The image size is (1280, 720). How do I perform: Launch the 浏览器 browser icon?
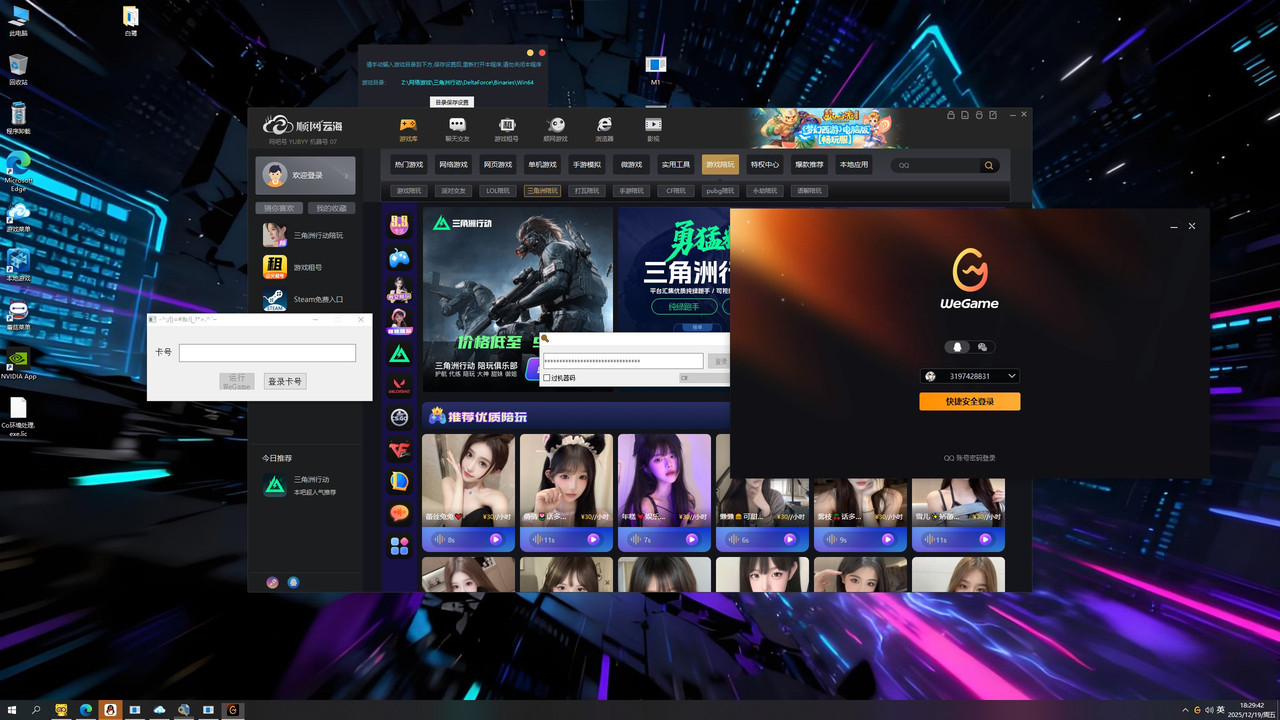[x=604, y=128]
